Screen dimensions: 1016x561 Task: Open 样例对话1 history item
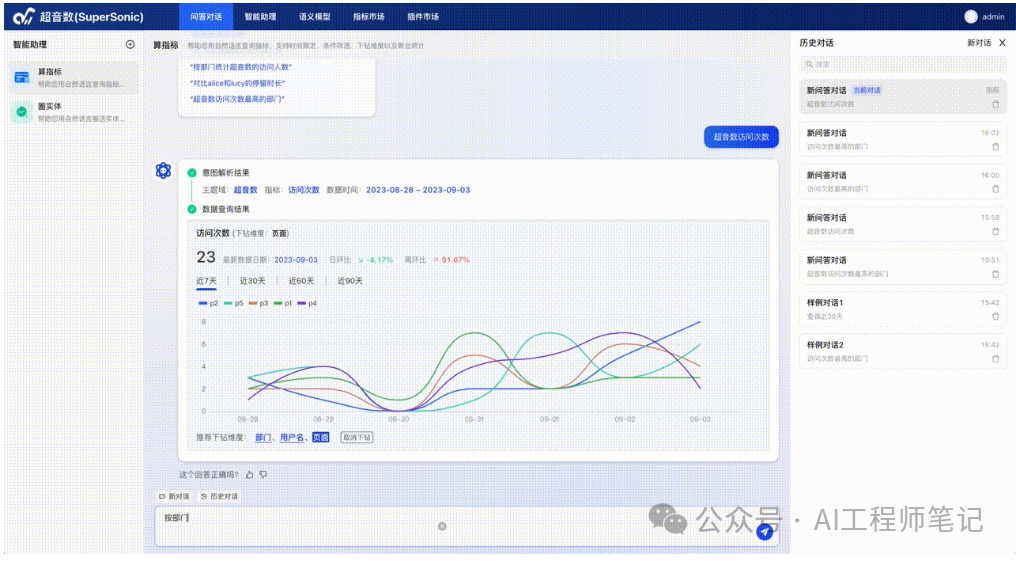click(x=903, y=309)
